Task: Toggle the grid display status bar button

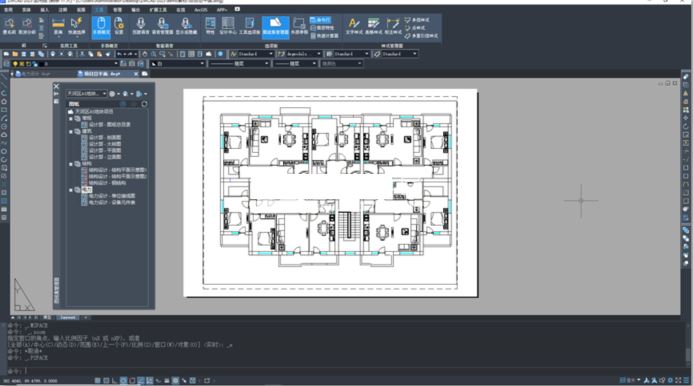Action: (106, 380)
